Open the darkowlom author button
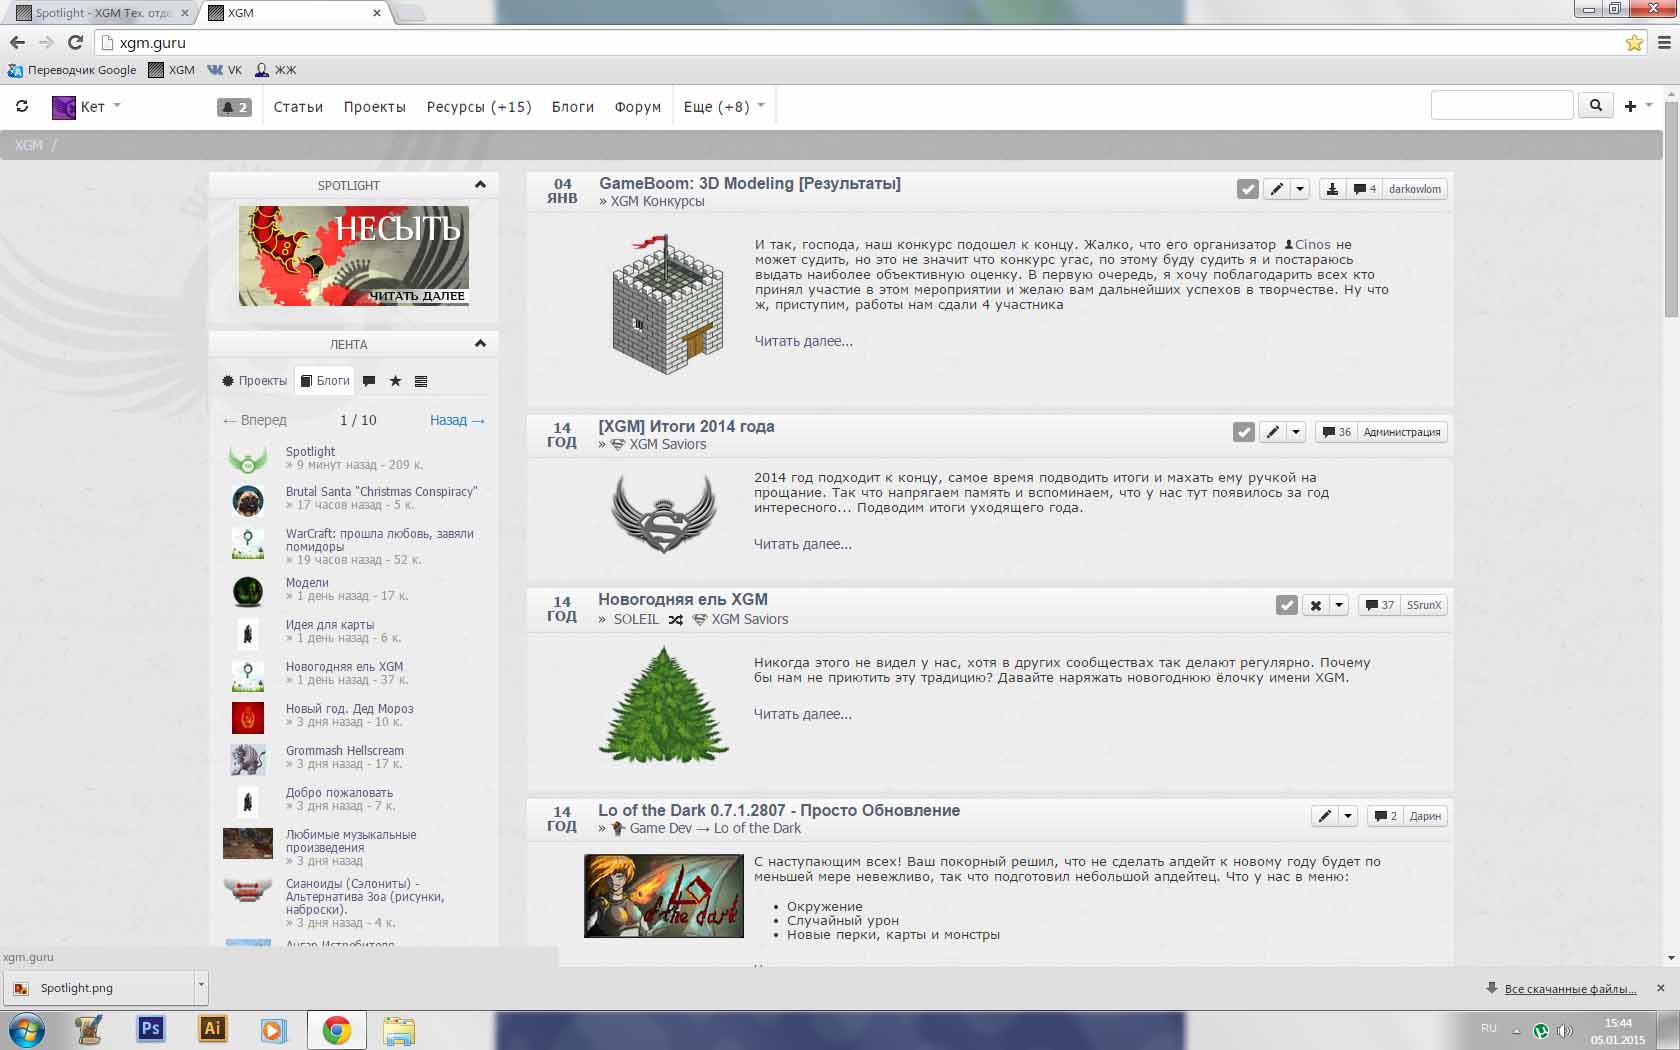 [1415, 189]
